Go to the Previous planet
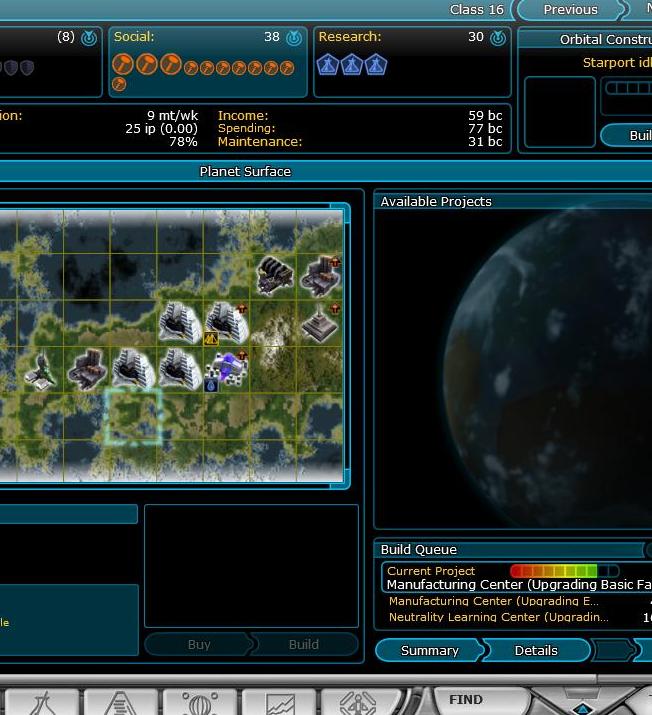 click(x=570, y=10)
